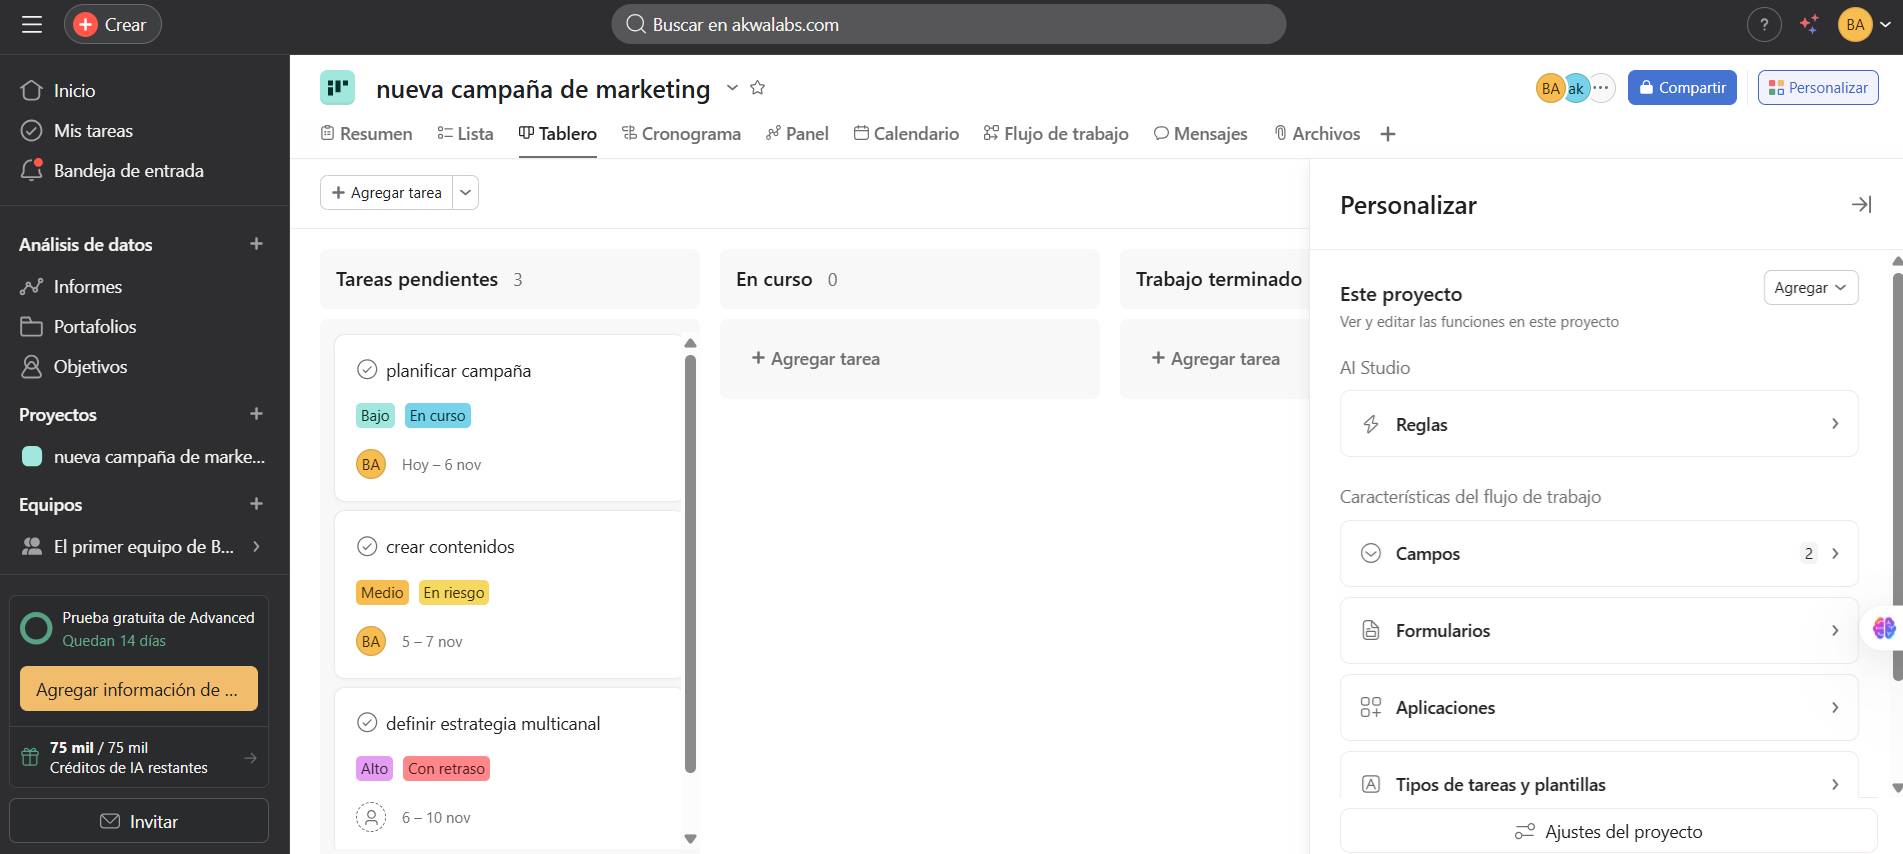Open the Flujo de trabajo tab
Viewport: 1903px width, 854px height.
[x=1056, y=134]
